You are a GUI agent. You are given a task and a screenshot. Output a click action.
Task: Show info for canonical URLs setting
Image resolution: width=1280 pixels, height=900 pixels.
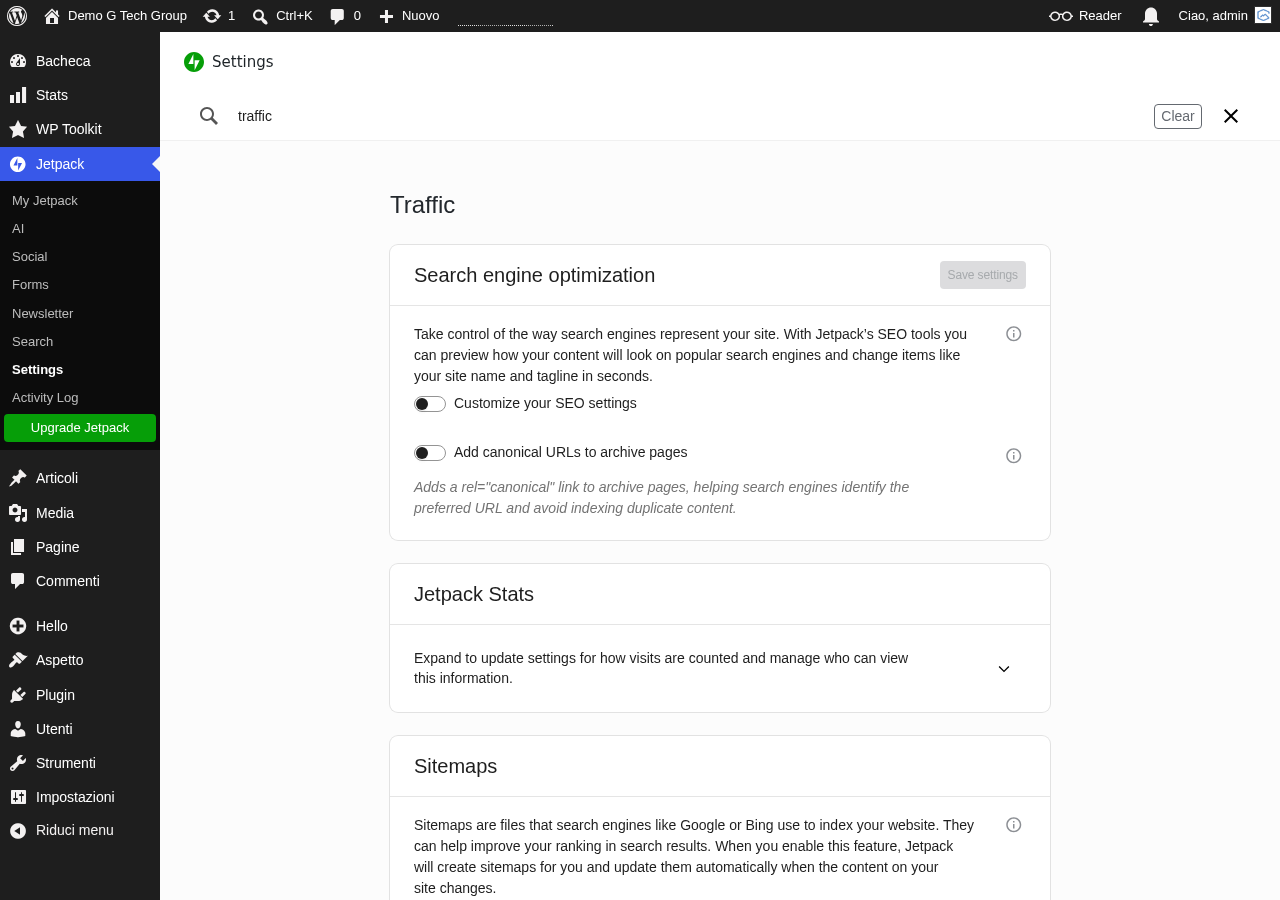tap(1014, 456)
